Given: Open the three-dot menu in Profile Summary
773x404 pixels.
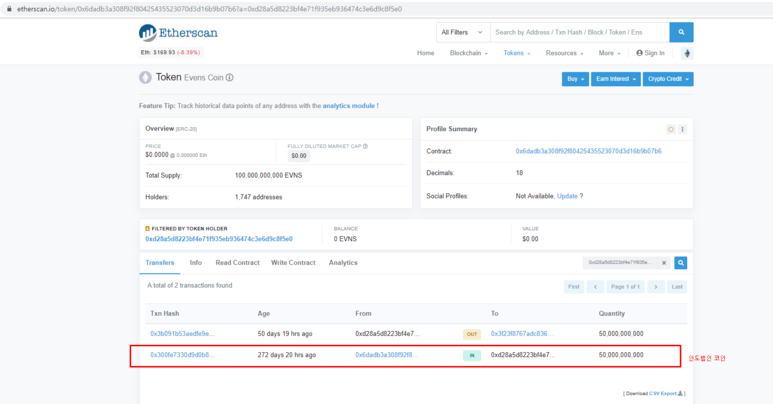Looking at the screenshot, I should coord(683,129).
